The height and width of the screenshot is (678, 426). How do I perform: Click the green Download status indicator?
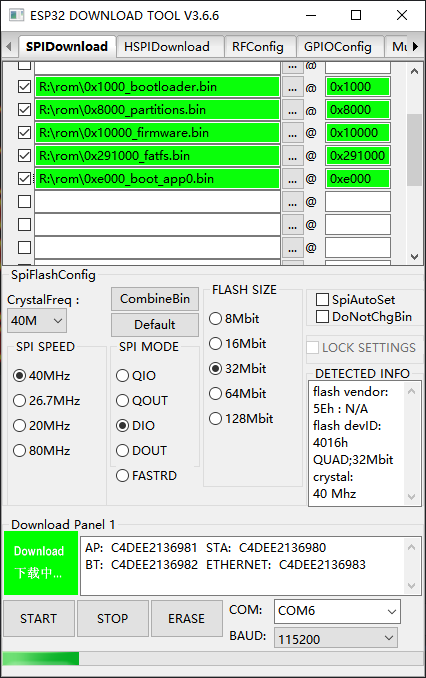point(41,563)
